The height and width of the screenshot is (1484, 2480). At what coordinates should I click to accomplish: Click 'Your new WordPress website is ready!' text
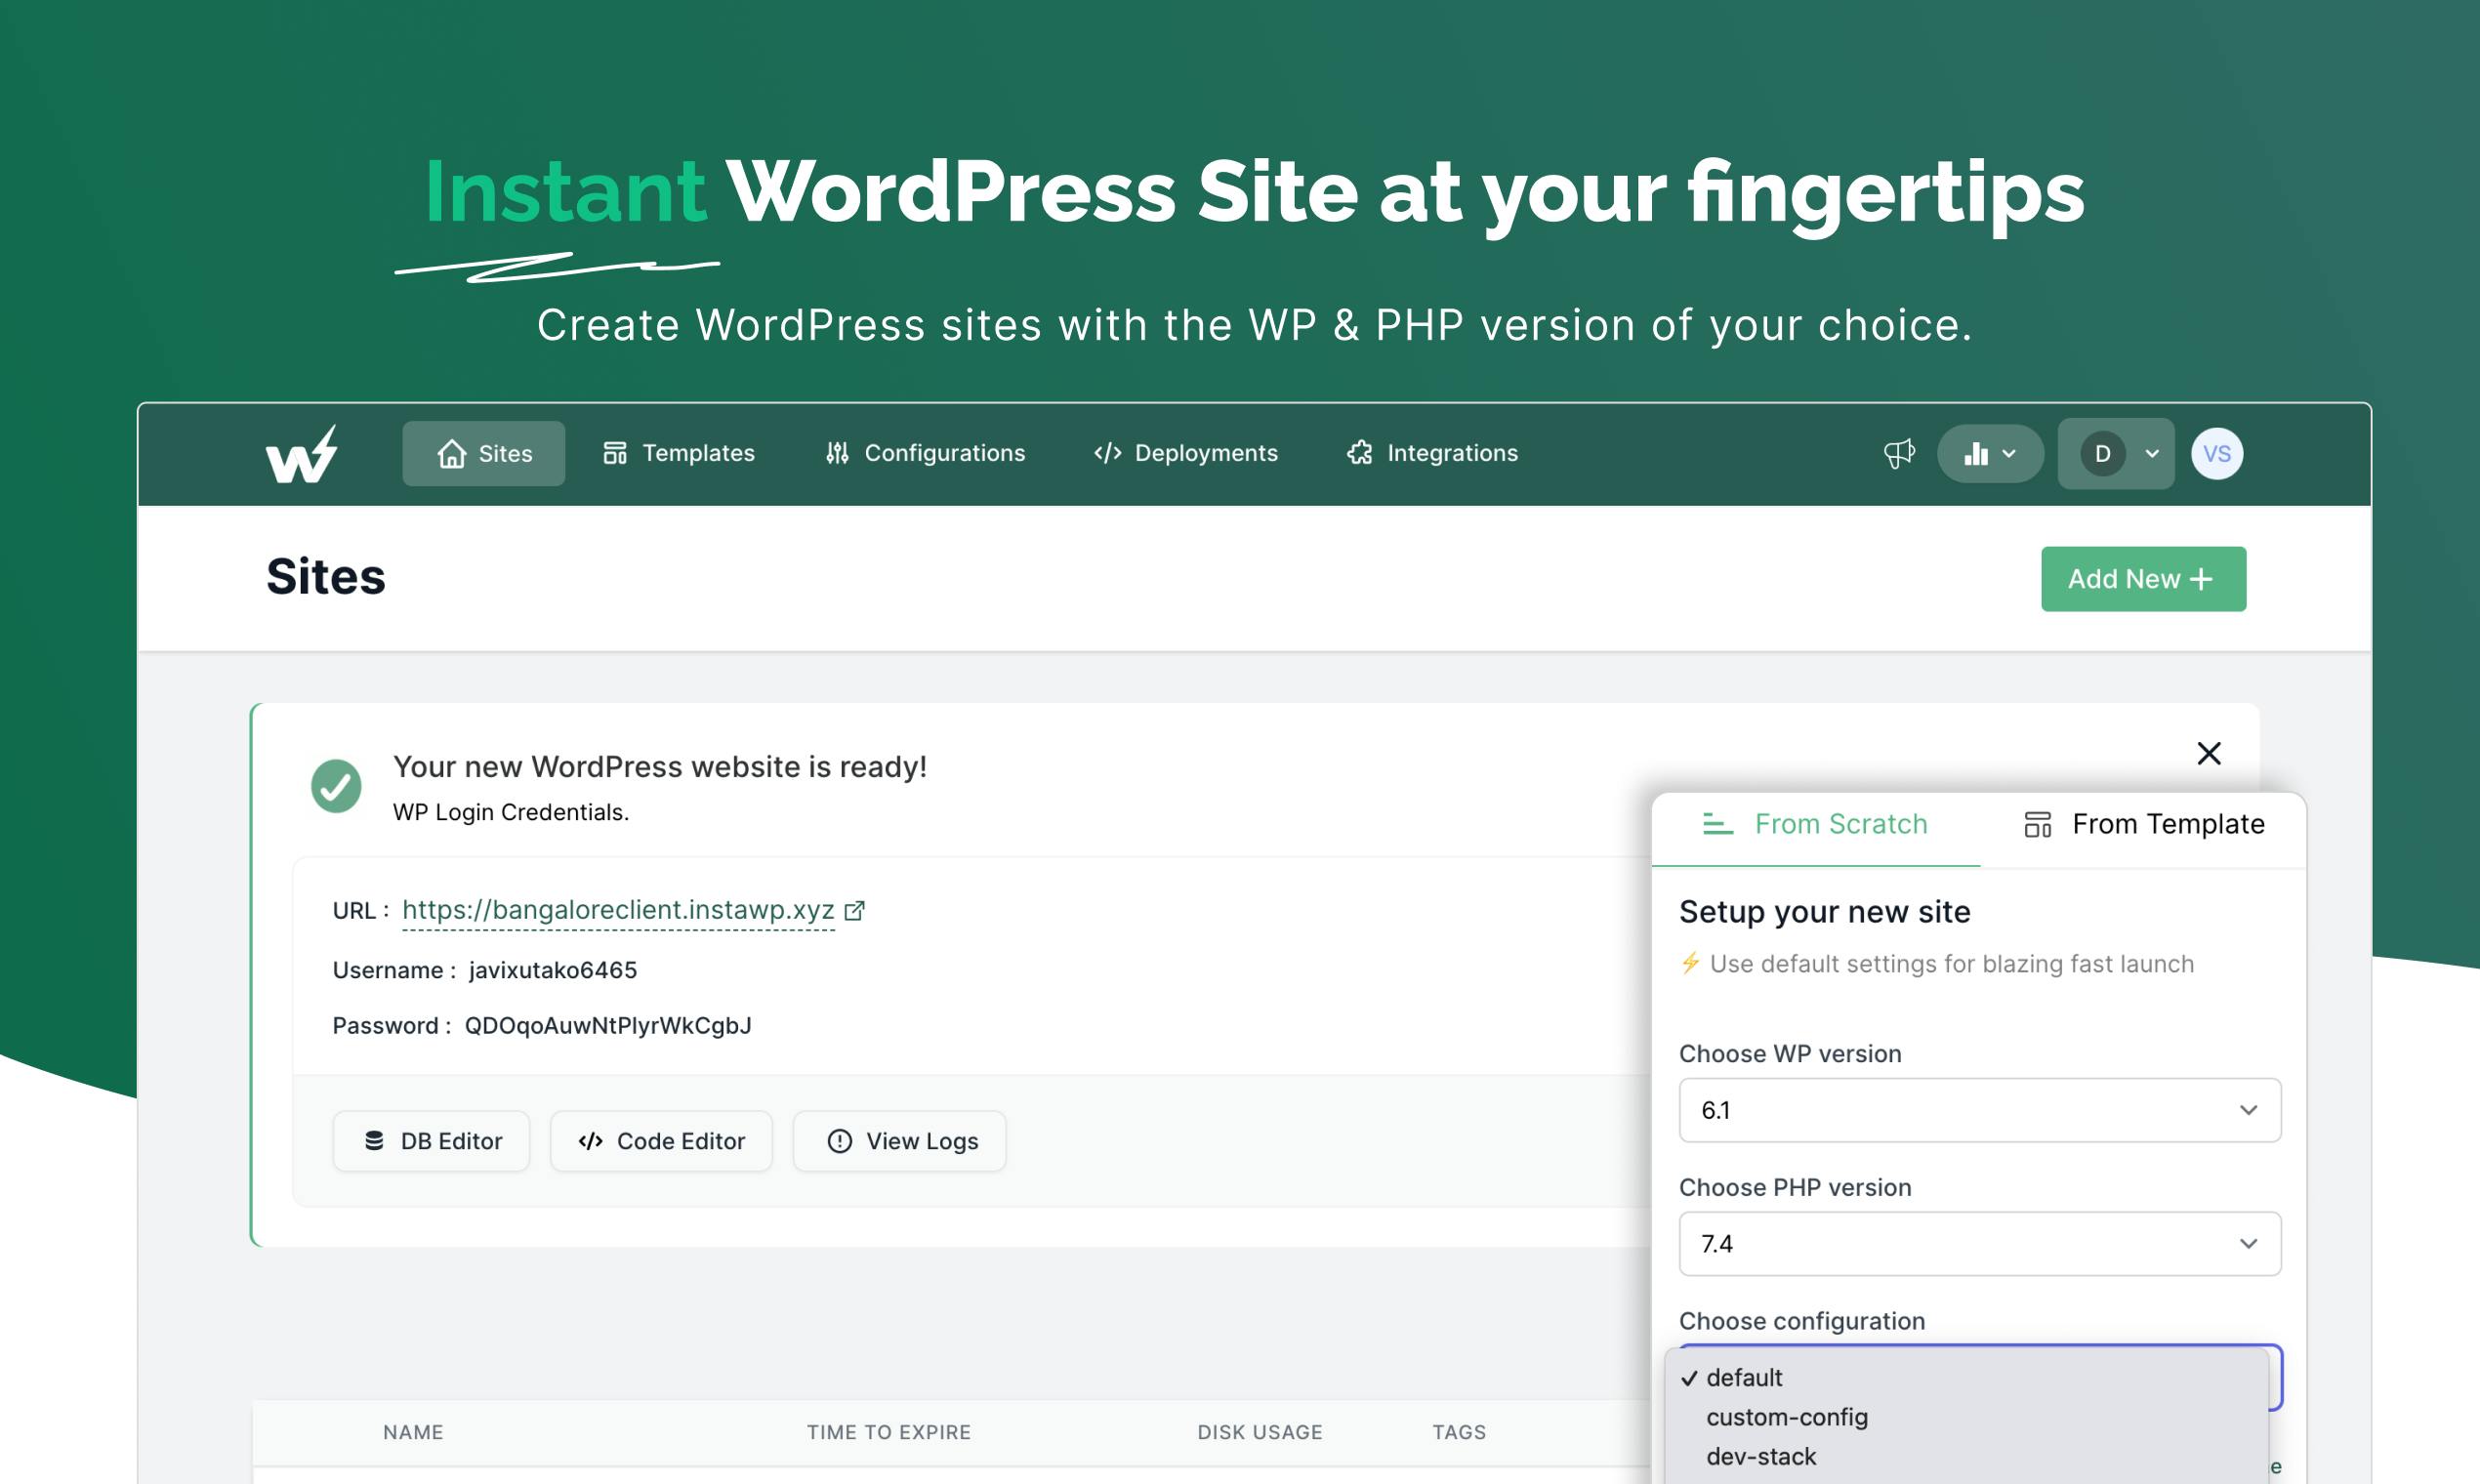(660, 768)
